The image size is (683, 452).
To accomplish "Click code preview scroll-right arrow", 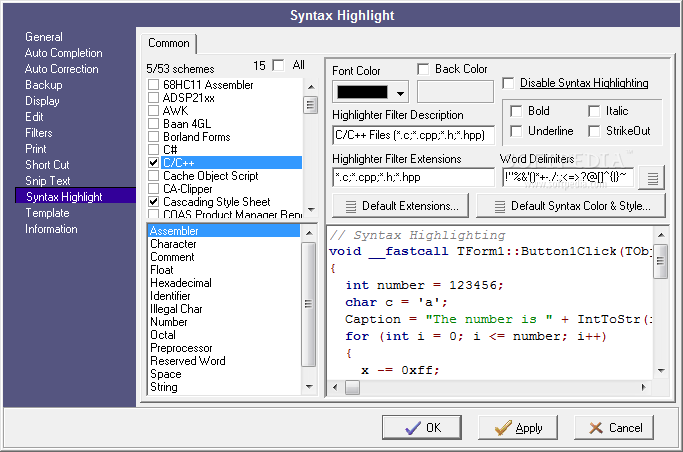I will pos(643,387).
